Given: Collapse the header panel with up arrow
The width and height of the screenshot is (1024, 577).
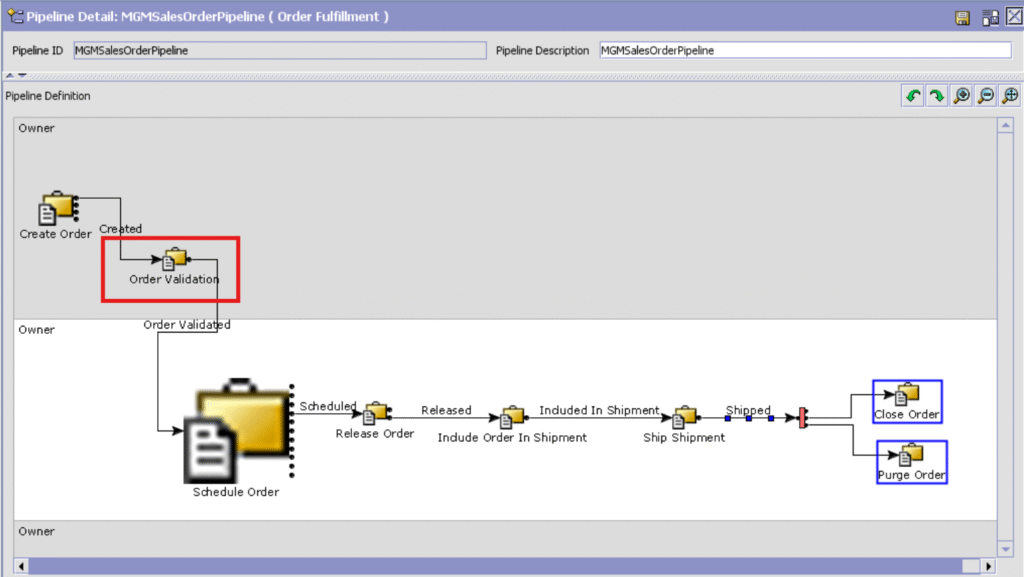Looking at the screenshot, I should coord(9,74).
